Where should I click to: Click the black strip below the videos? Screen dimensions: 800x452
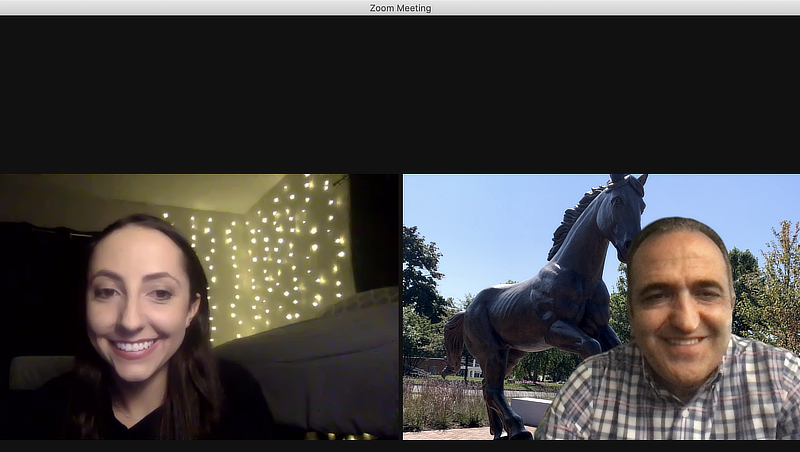pos(400,446)
